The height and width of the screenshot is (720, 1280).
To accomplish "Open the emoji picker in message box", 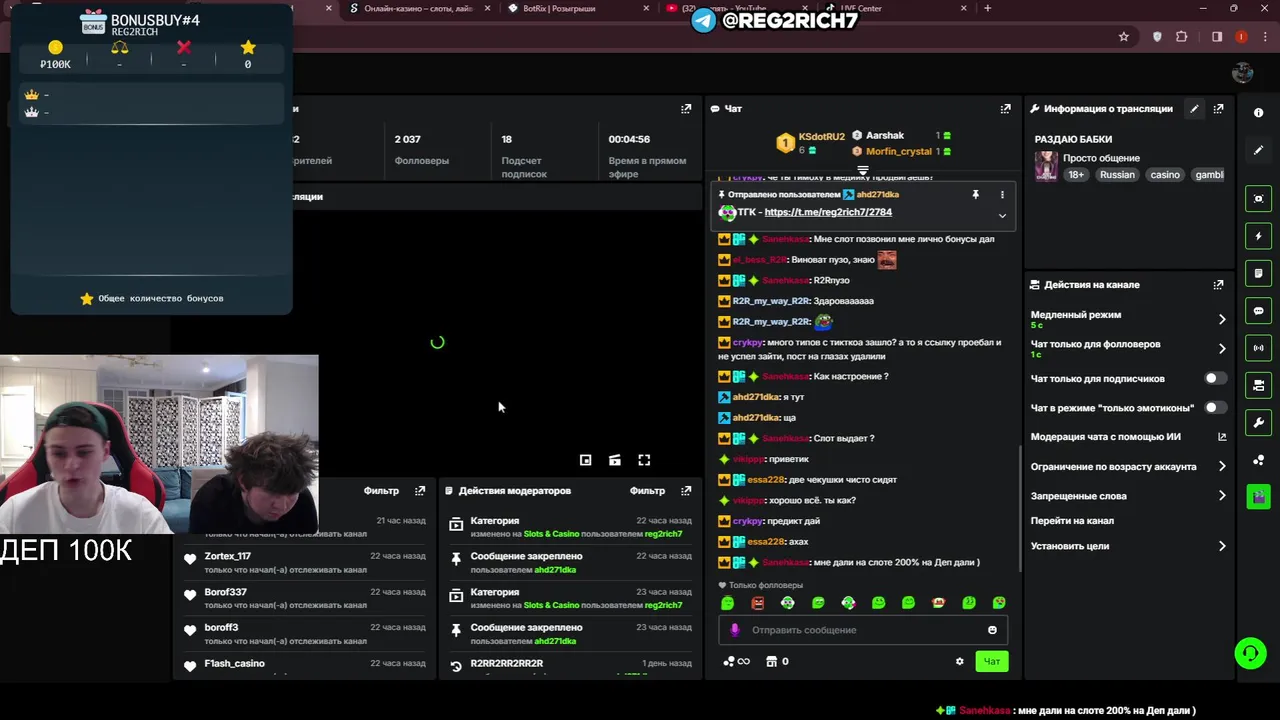I will coord(992,630).
